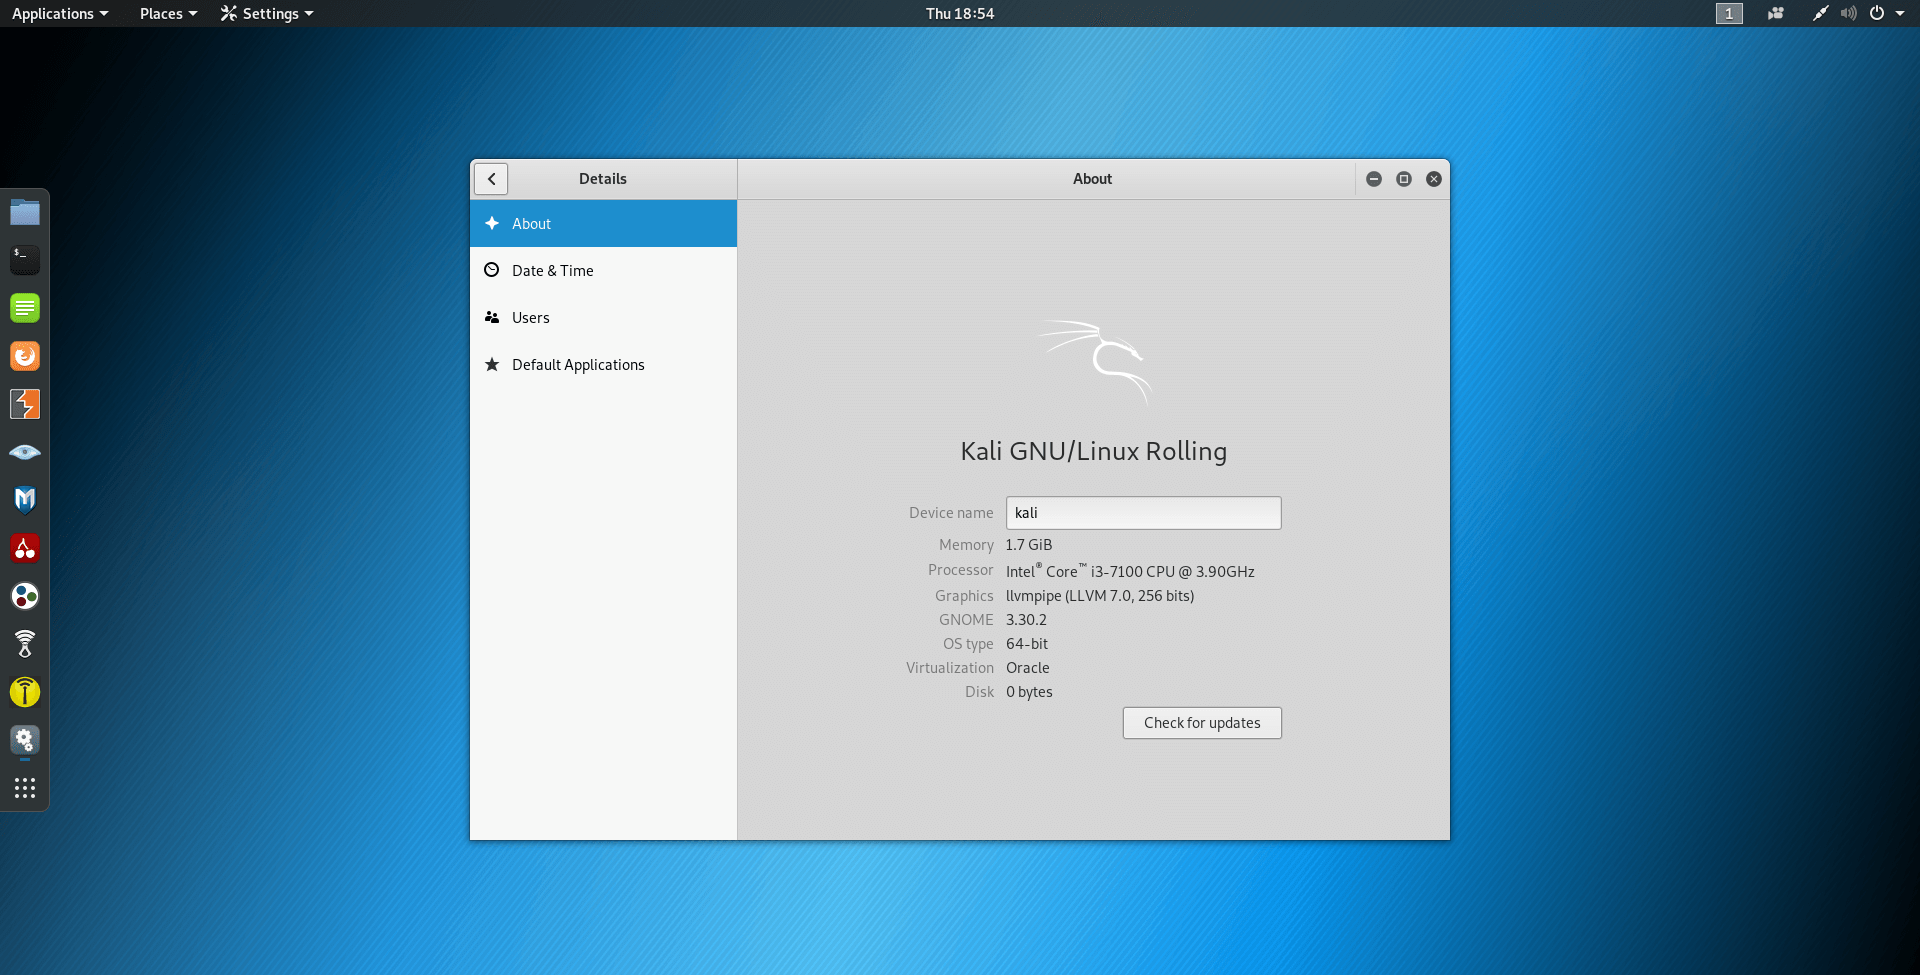Viewport: 1920px width, 975px height.
Task: Open Default Applications panel
Action: point(603,365)
